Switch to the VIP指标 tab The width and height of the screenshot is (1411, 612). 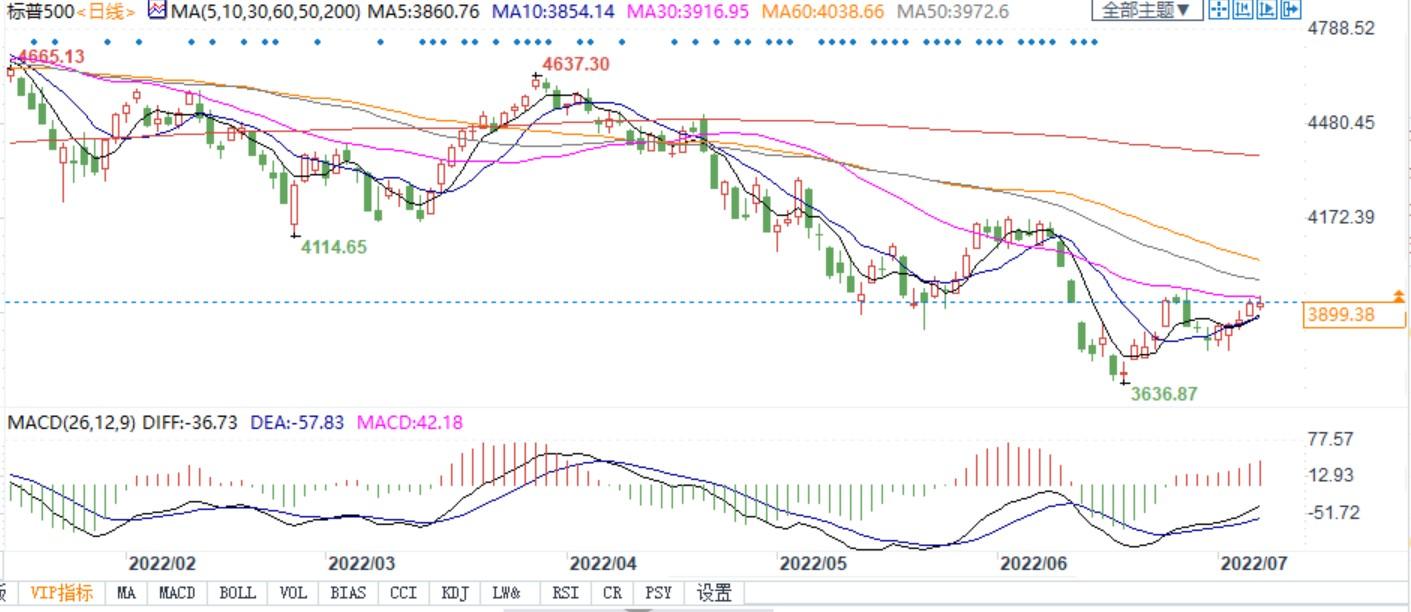click(x=62, y=593)
